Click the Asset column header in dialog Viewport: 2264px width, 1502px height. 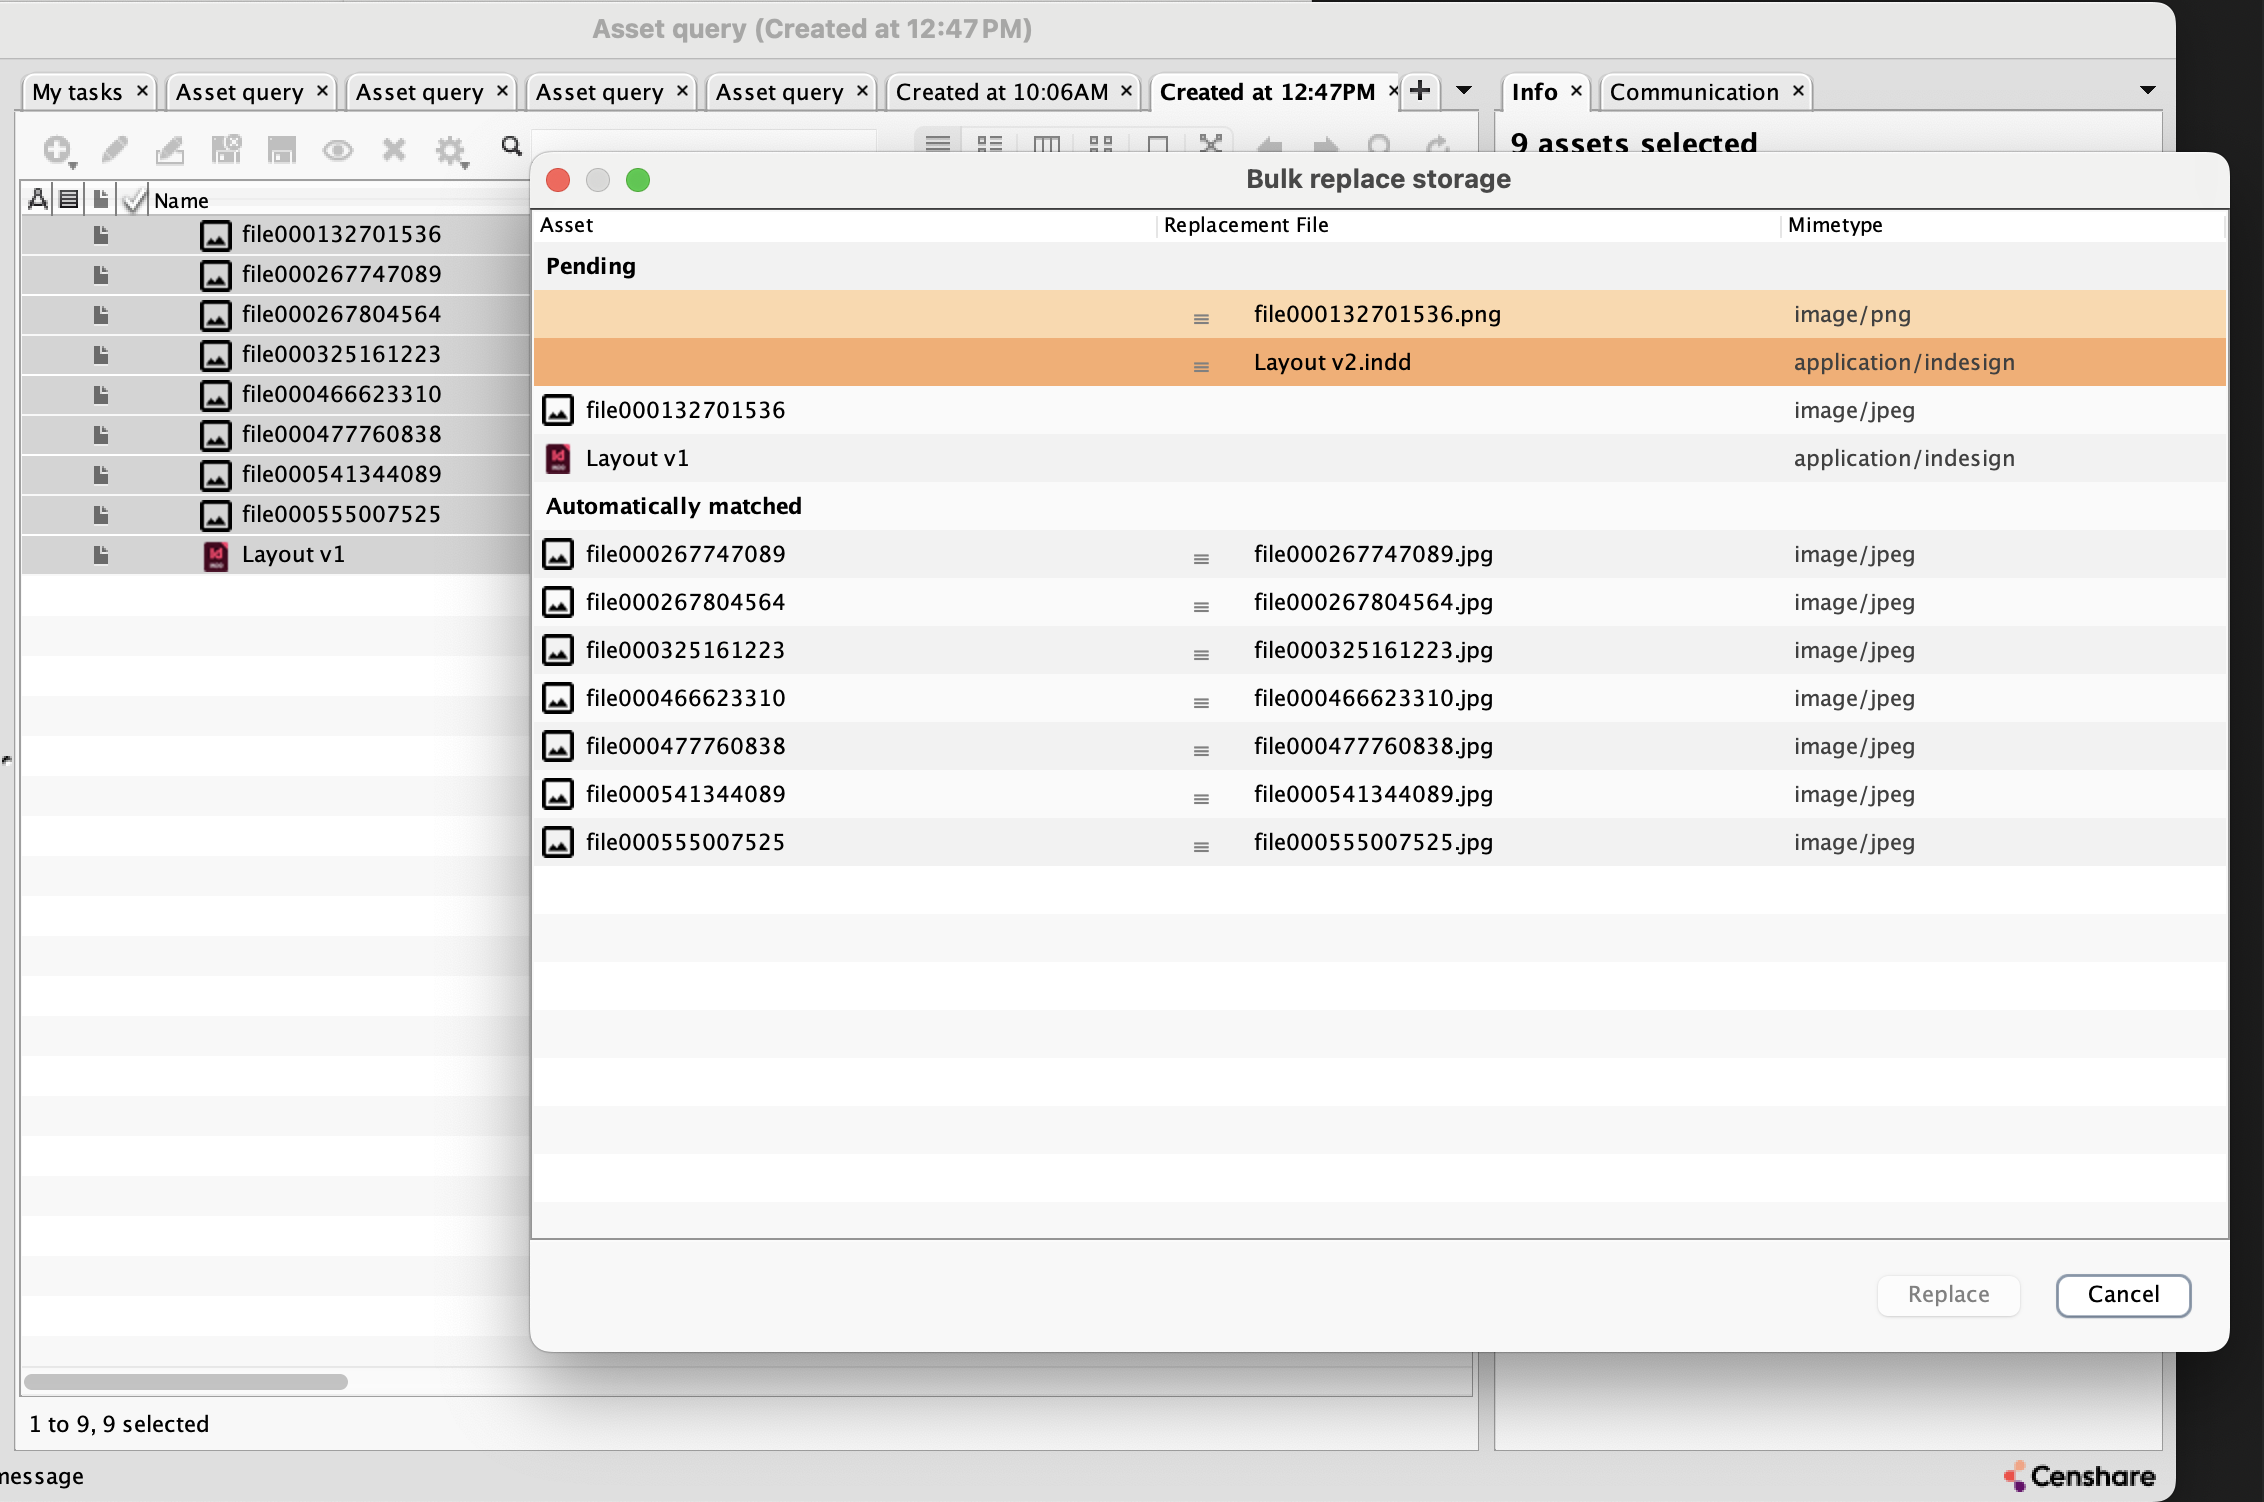845,225
